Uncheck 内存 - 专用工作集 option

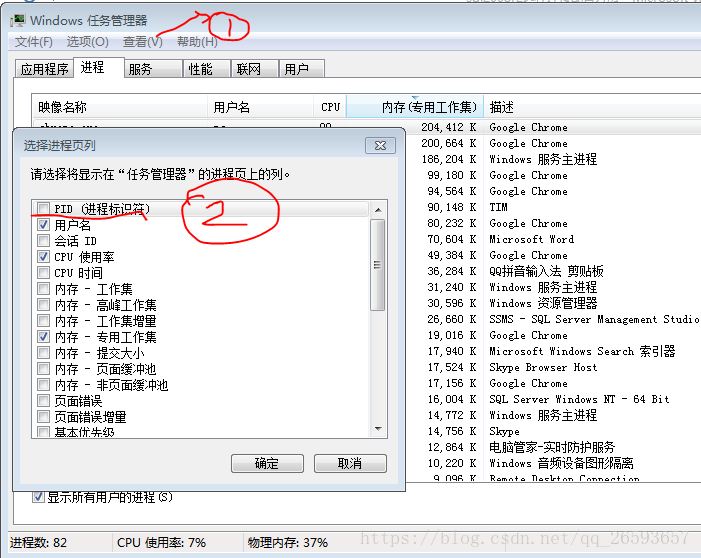[43, 337]
